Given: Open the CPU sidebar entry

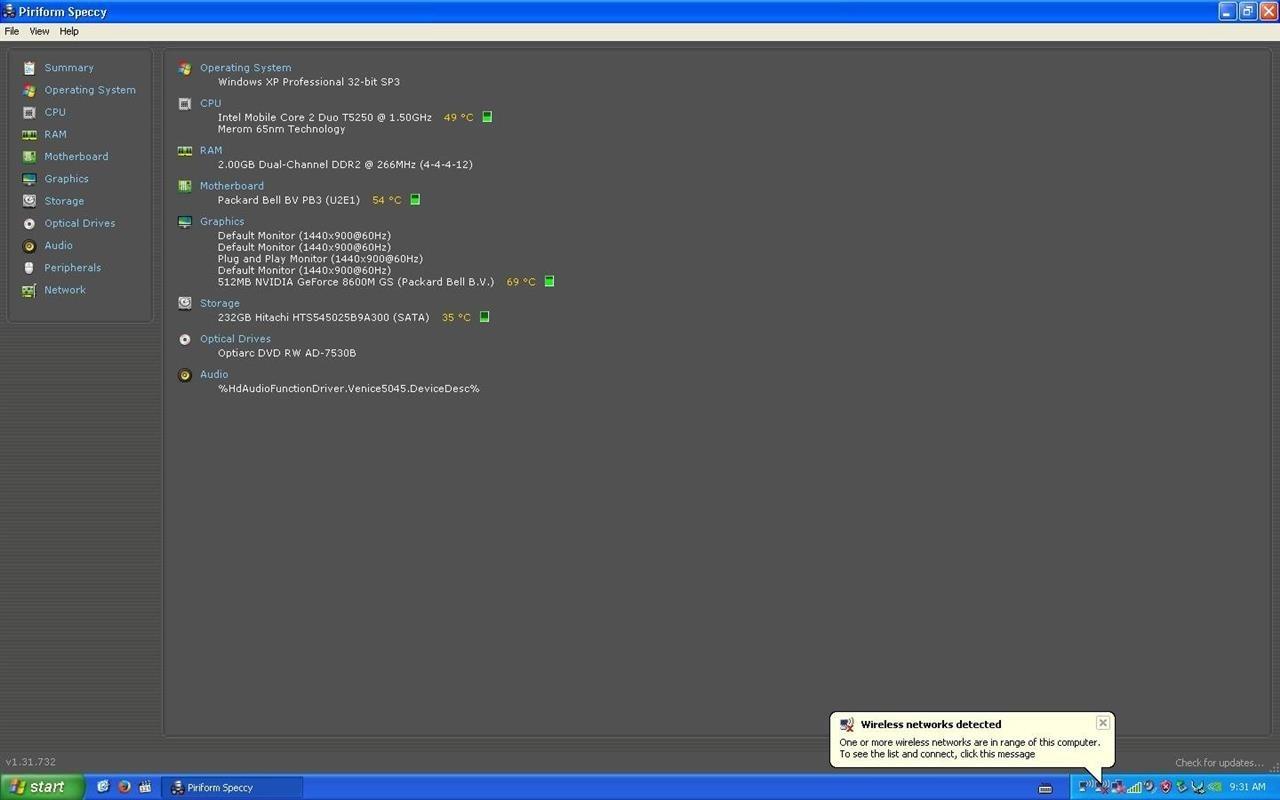Looking at the screenshot, I should [54, 112].
